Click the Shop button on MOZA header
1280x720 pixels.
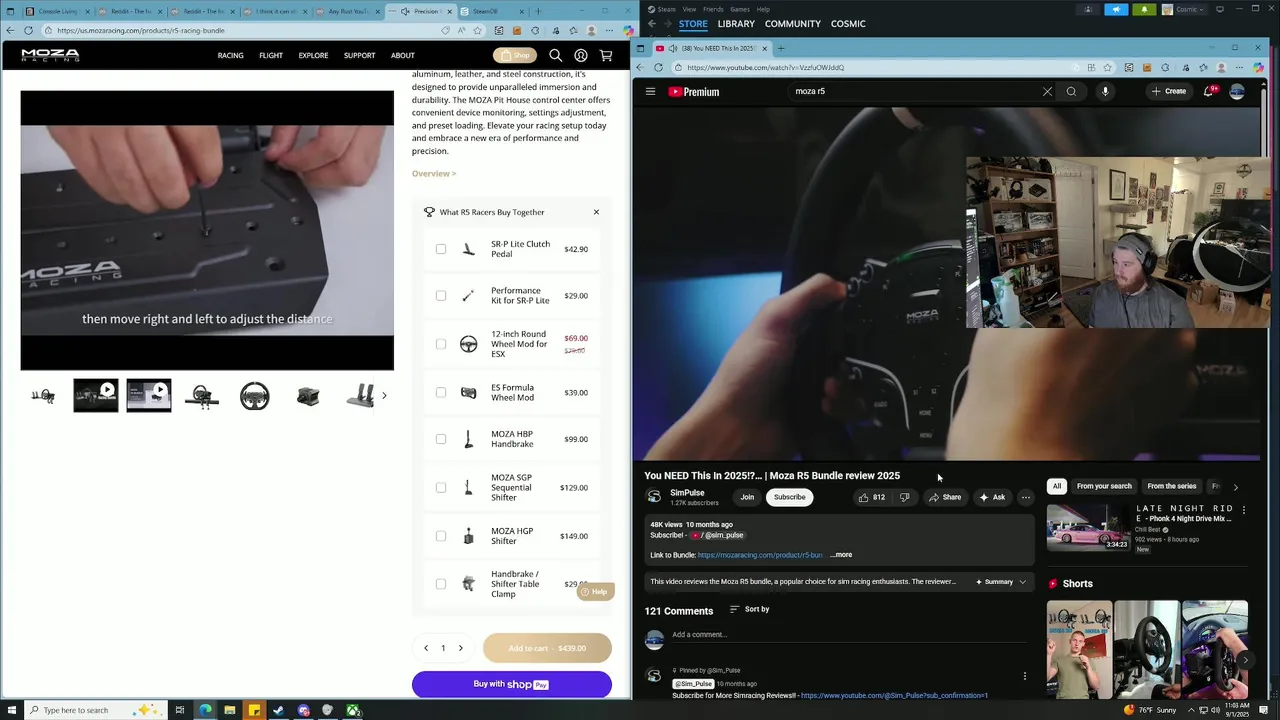tap(514, 56)
